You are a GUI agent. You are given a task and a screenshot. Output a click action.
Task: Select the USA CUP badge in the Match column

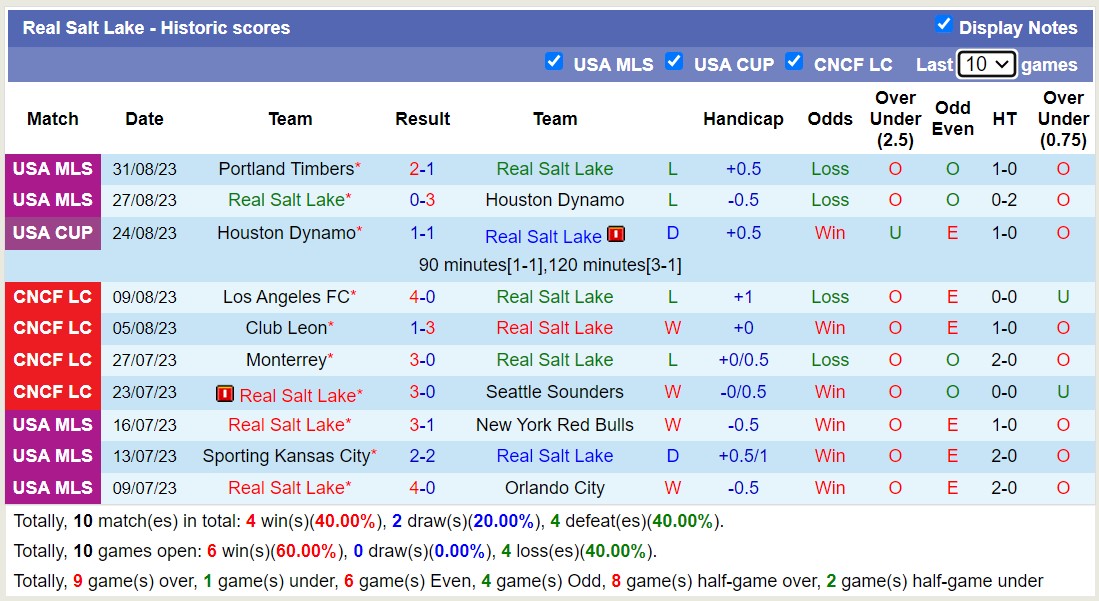52,233
